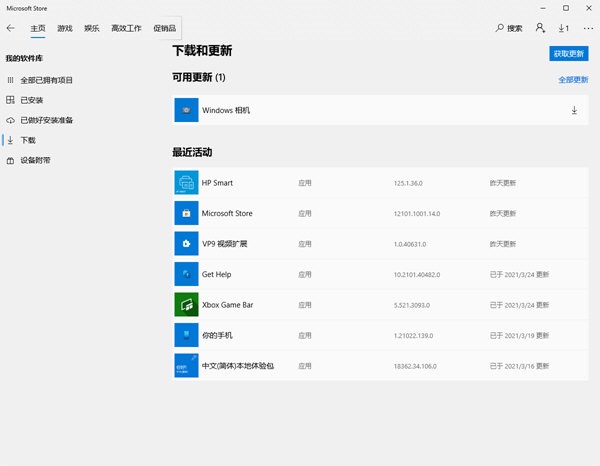Viewport: 600px width, 466px height.
Task: Open the user account icon
Action: [x=540, y=28]
